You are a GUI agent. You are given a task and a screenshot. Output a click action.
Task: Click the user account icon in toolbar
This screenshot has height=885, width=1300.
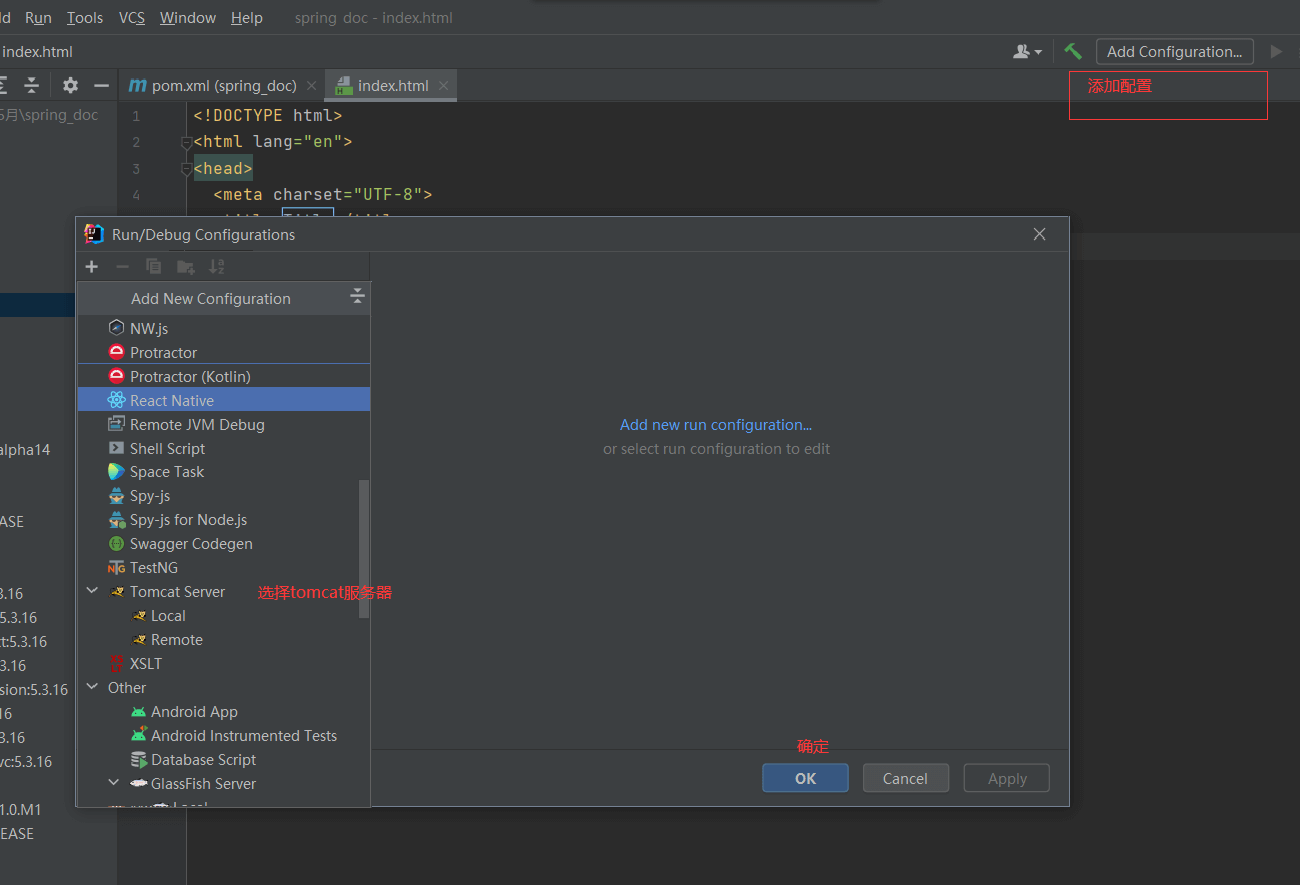click(1022, 51)
